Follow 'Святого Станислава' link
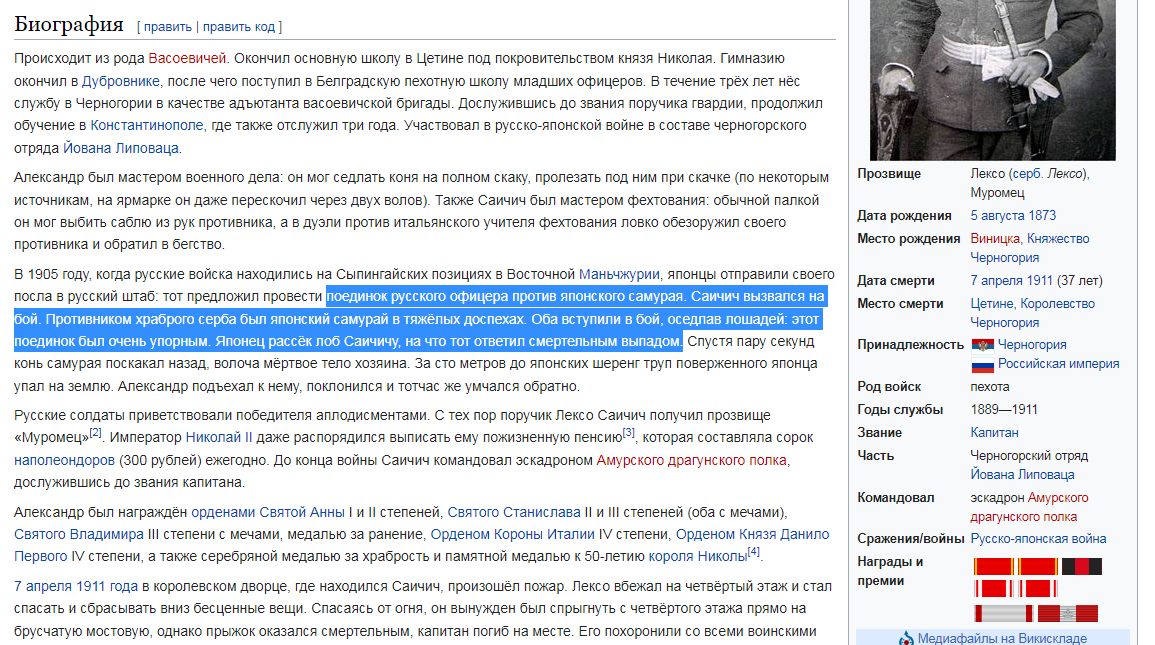Viewport: 1155px width, 645px height. click(514, 512)
